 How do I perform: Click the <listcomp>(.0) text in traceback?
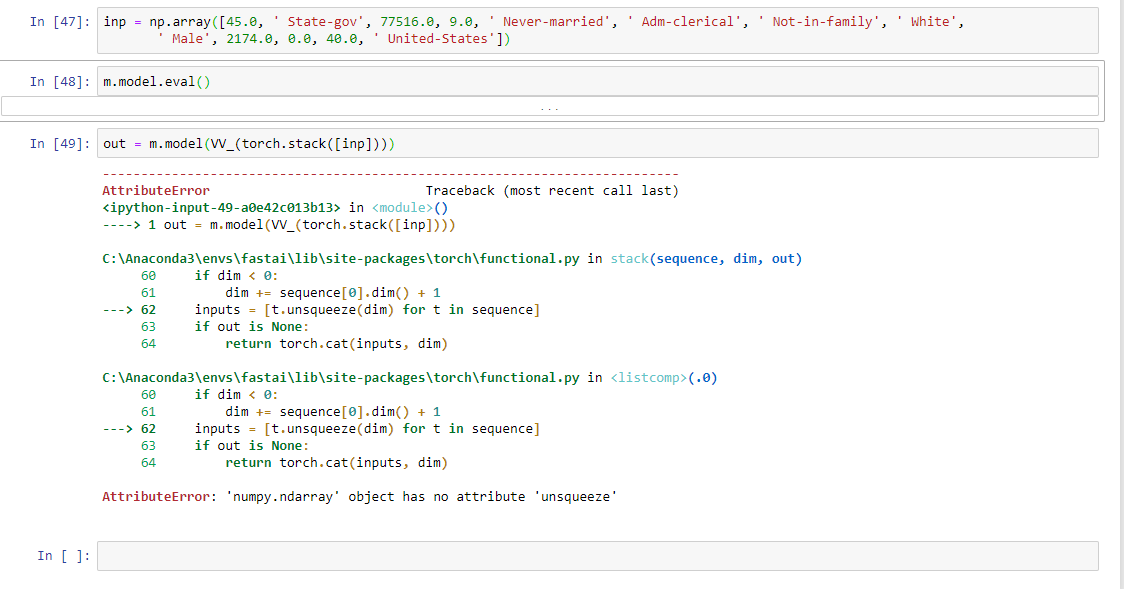pos(663,378)
